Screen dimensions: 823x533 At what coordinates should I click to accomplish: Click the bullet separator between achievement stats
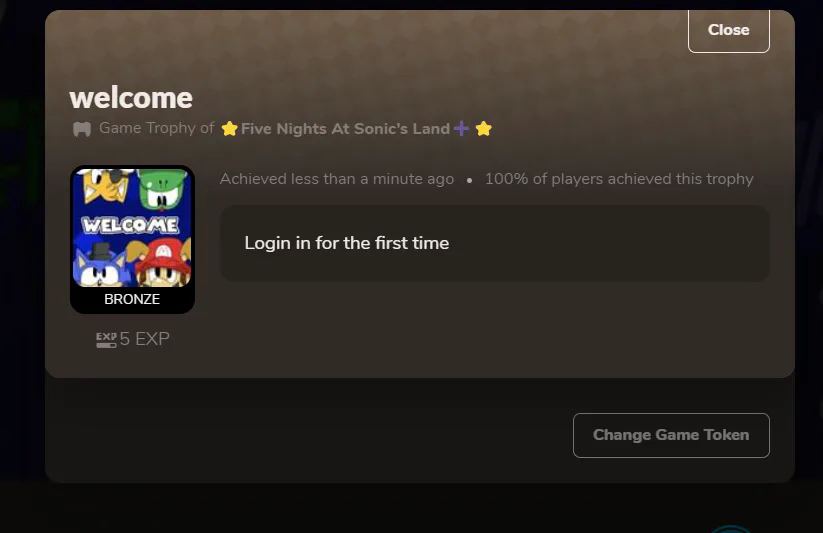tap(469, 181)
